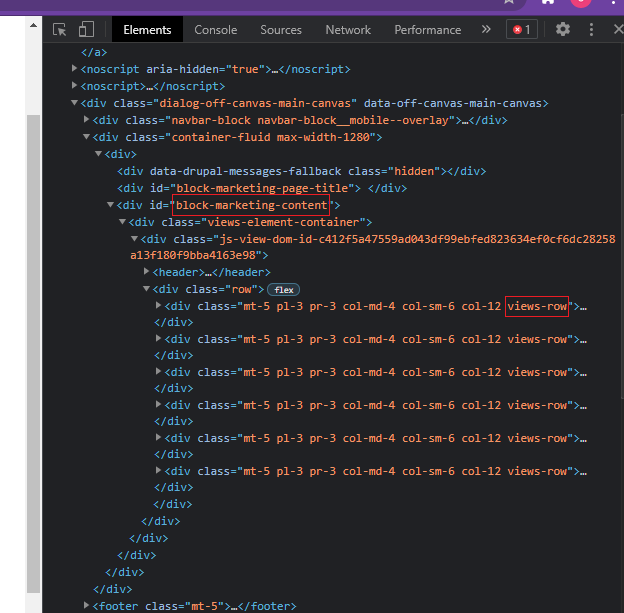Collapse the container-fluid max-width-1280 div
Screen dimensions: 624x613
86,137
